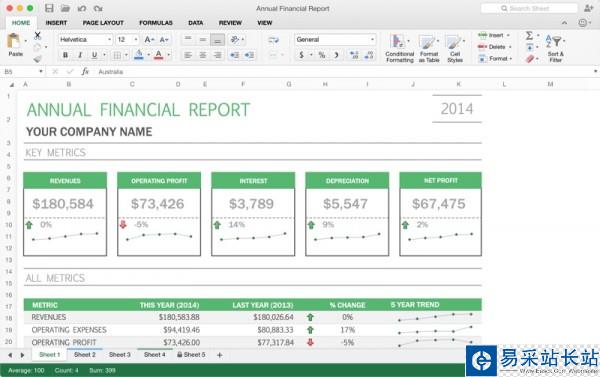Screen dimensions: 600x377
Task: Redo the last undone action
Action: (98, 8)
